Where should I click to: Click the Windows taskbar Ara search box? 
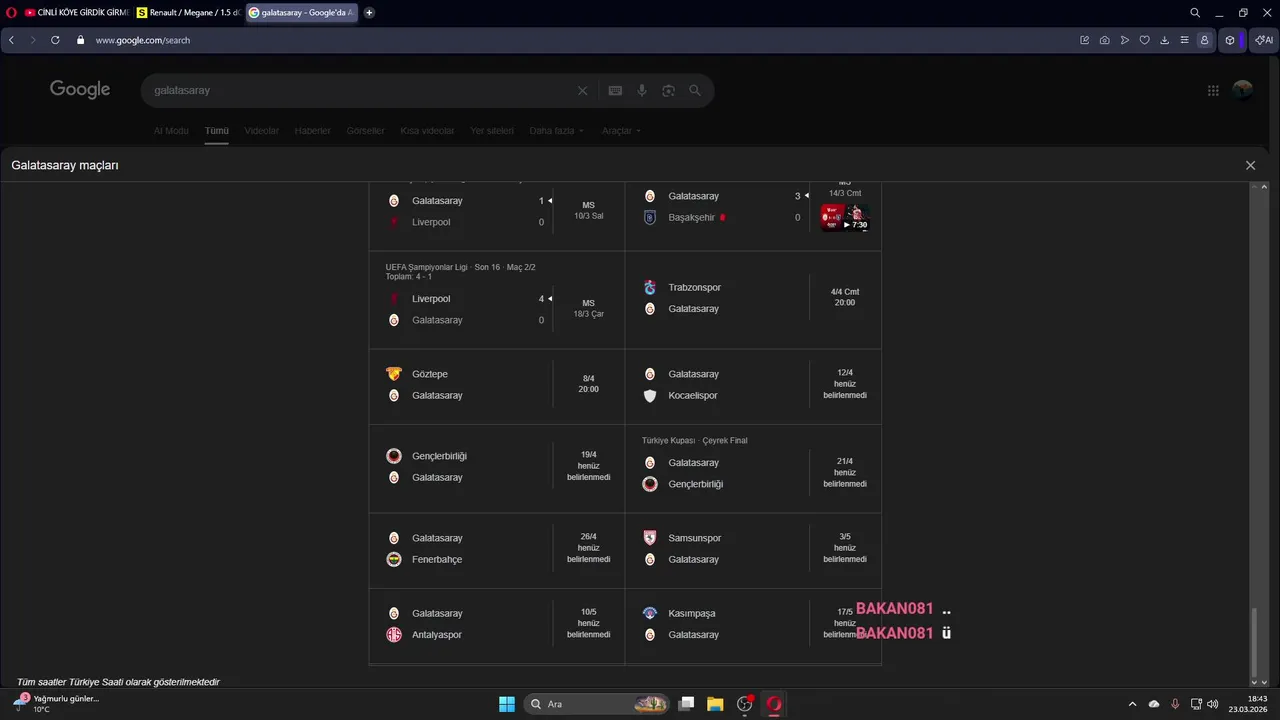click(x=597, y=704)
